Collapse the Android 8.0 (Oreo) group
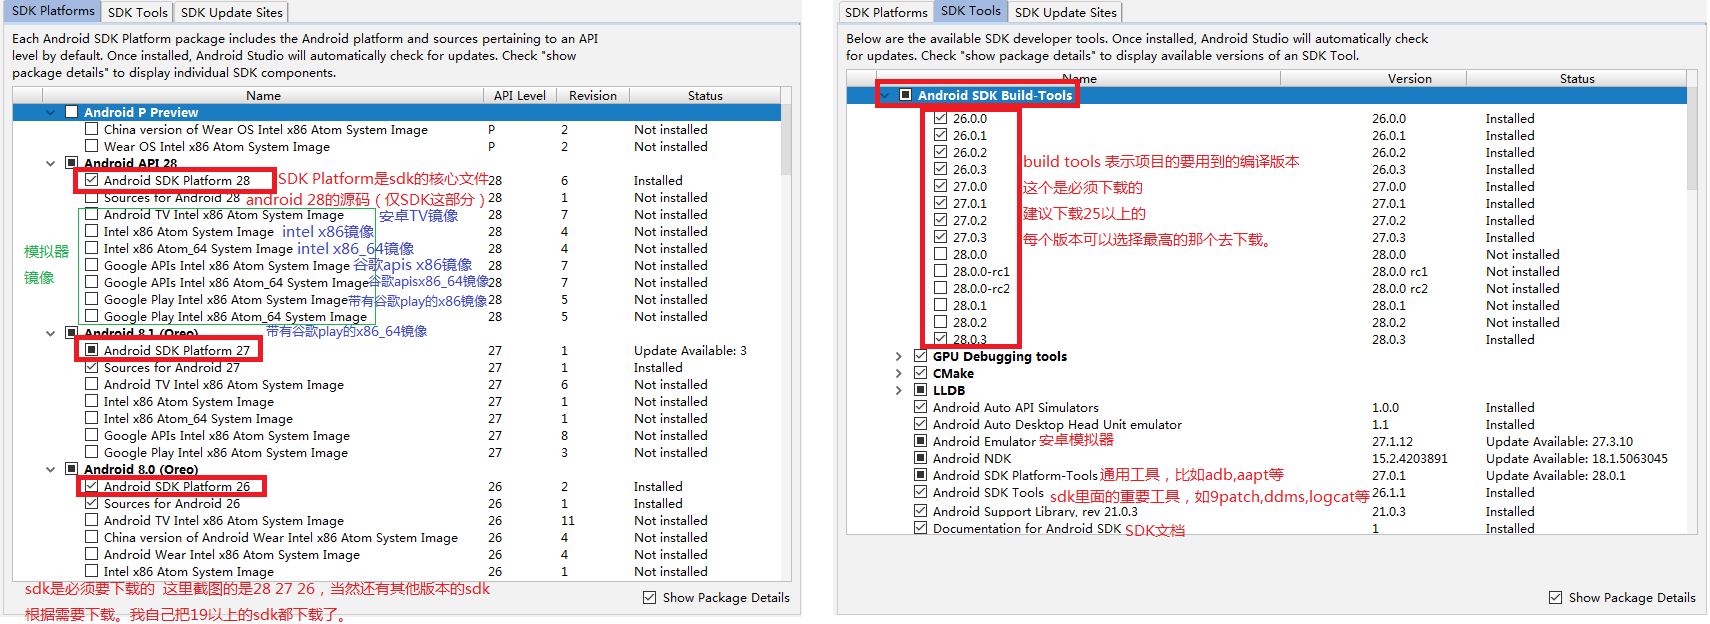The image size is (1710, 624). pos(51,469)
